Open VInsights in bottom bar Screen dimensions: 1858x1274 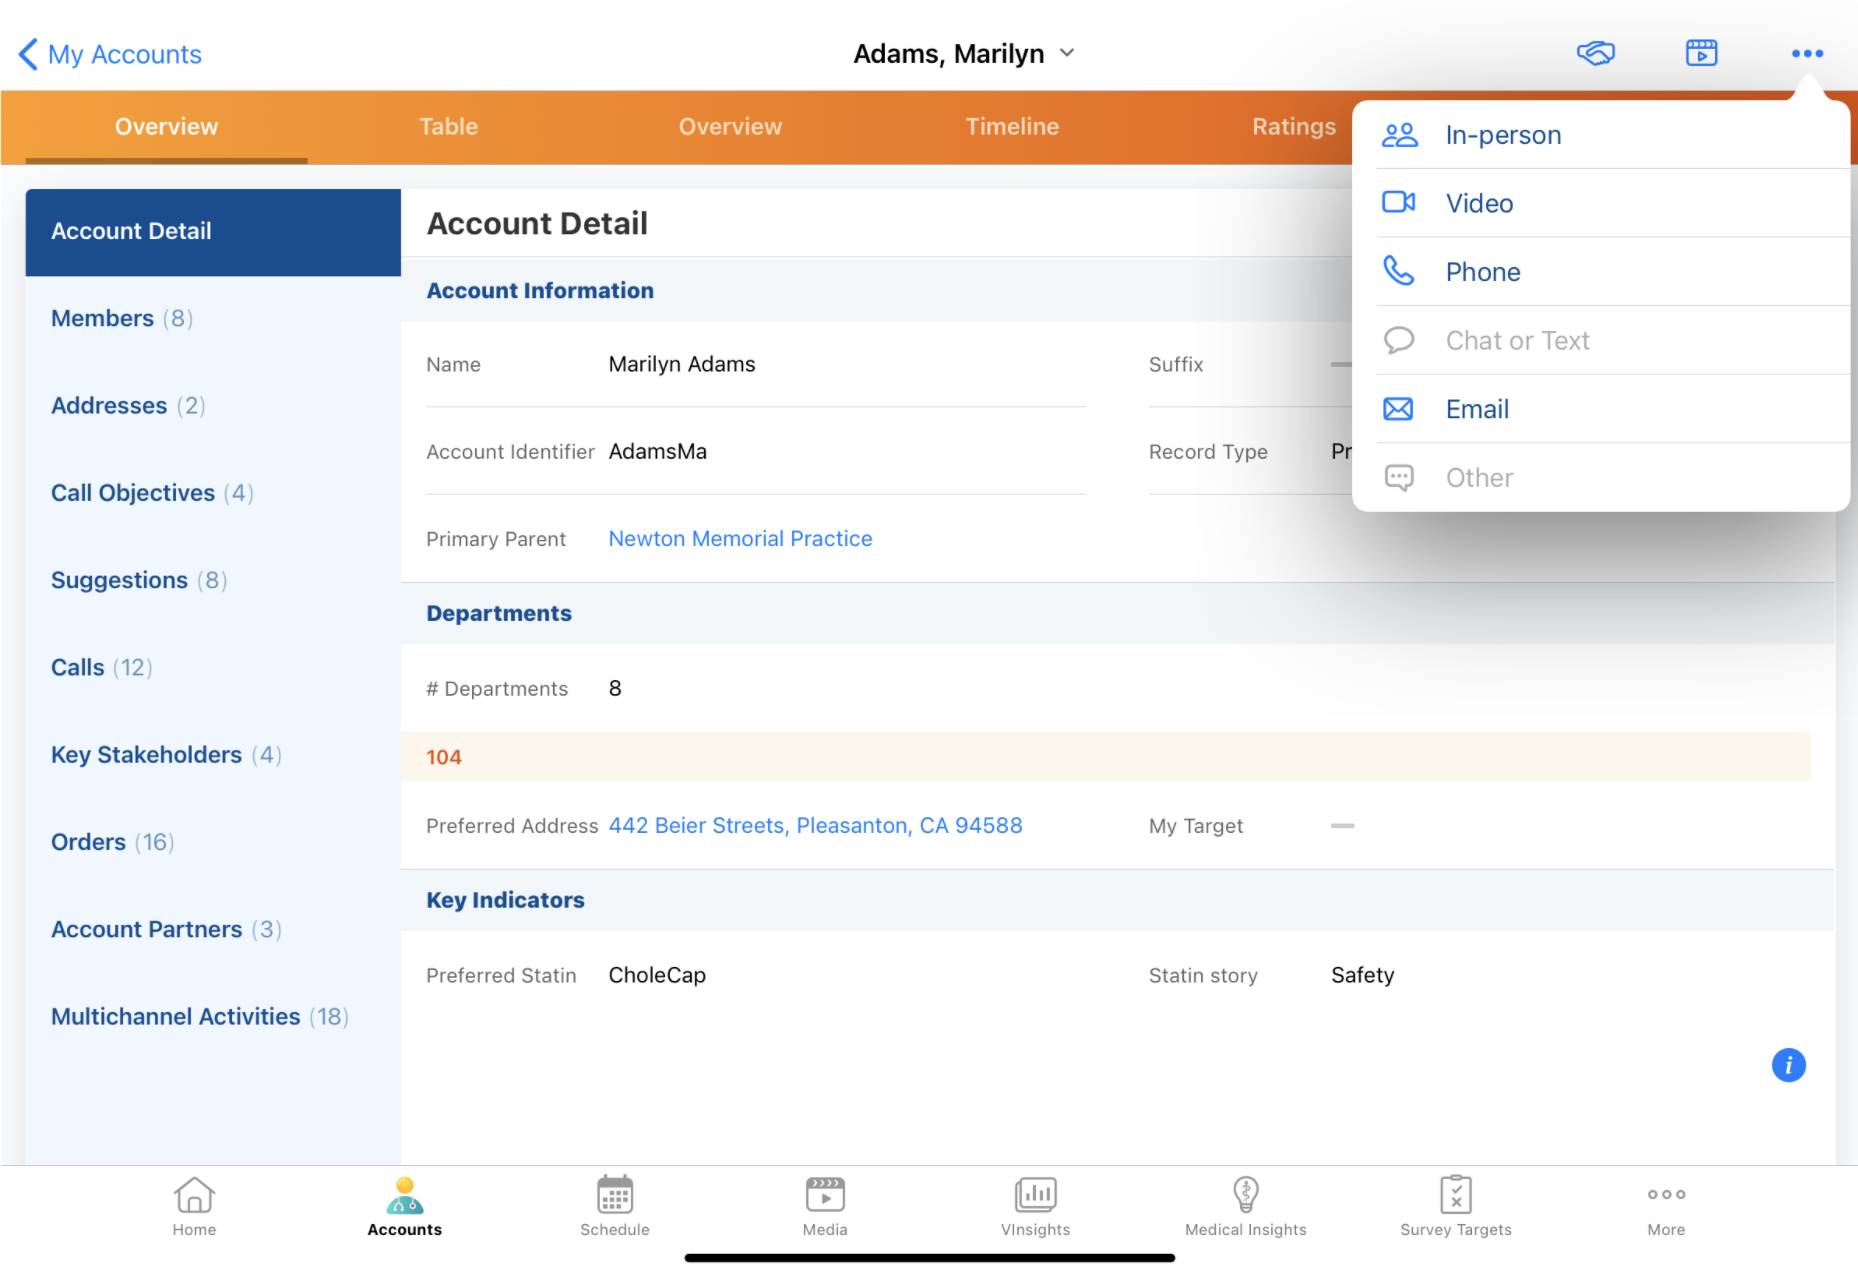coord(1035,1205)
